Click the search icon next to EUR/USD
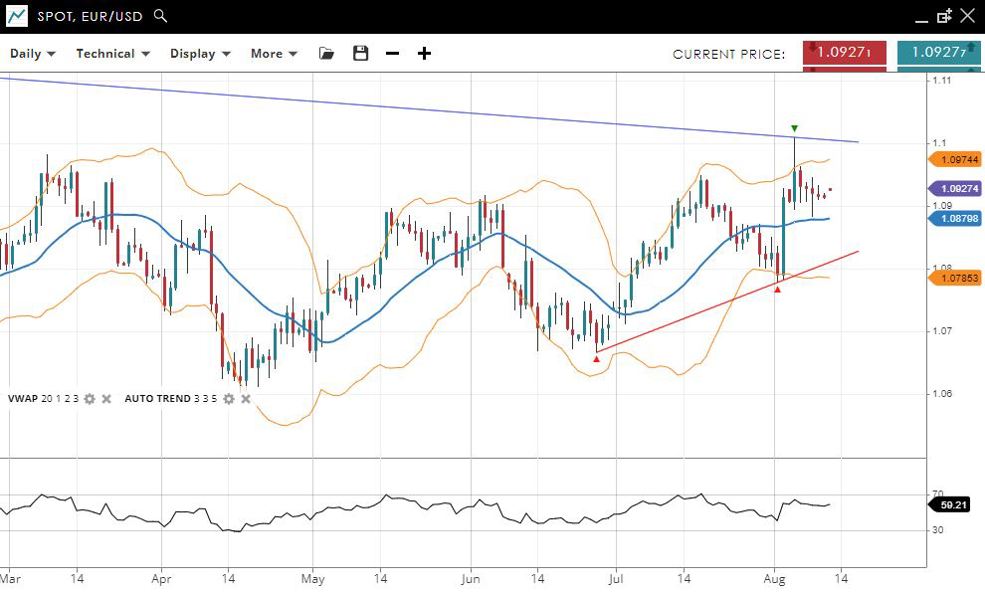 [161, 16]
